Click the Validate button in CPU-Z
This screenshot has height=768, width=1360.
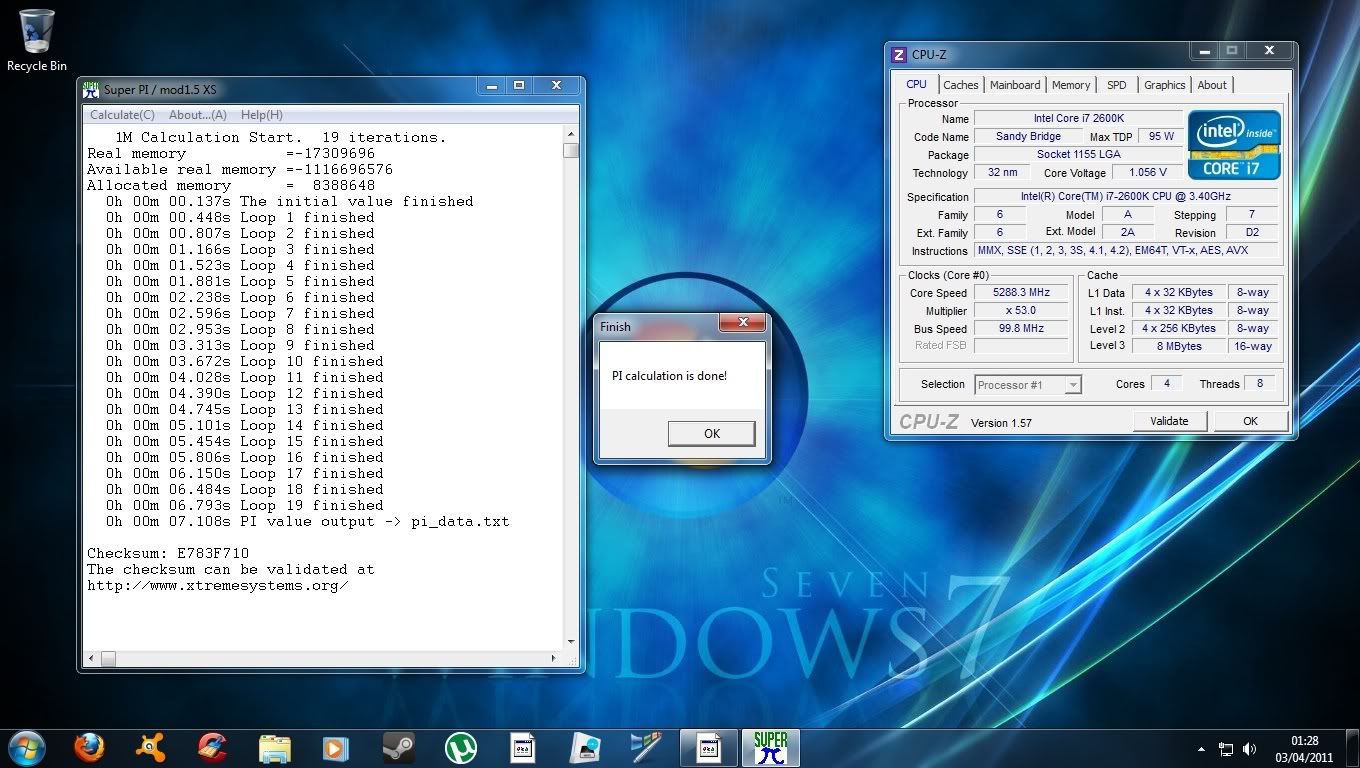pos(1169,421)
